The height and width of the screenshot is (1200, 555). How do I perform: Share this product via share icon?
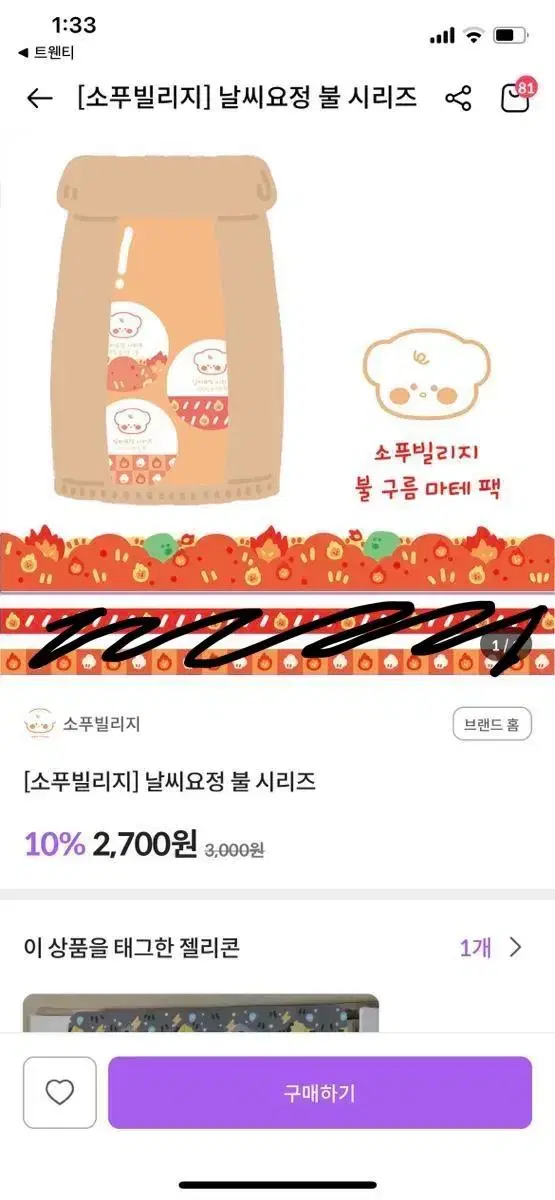[458, 98]
